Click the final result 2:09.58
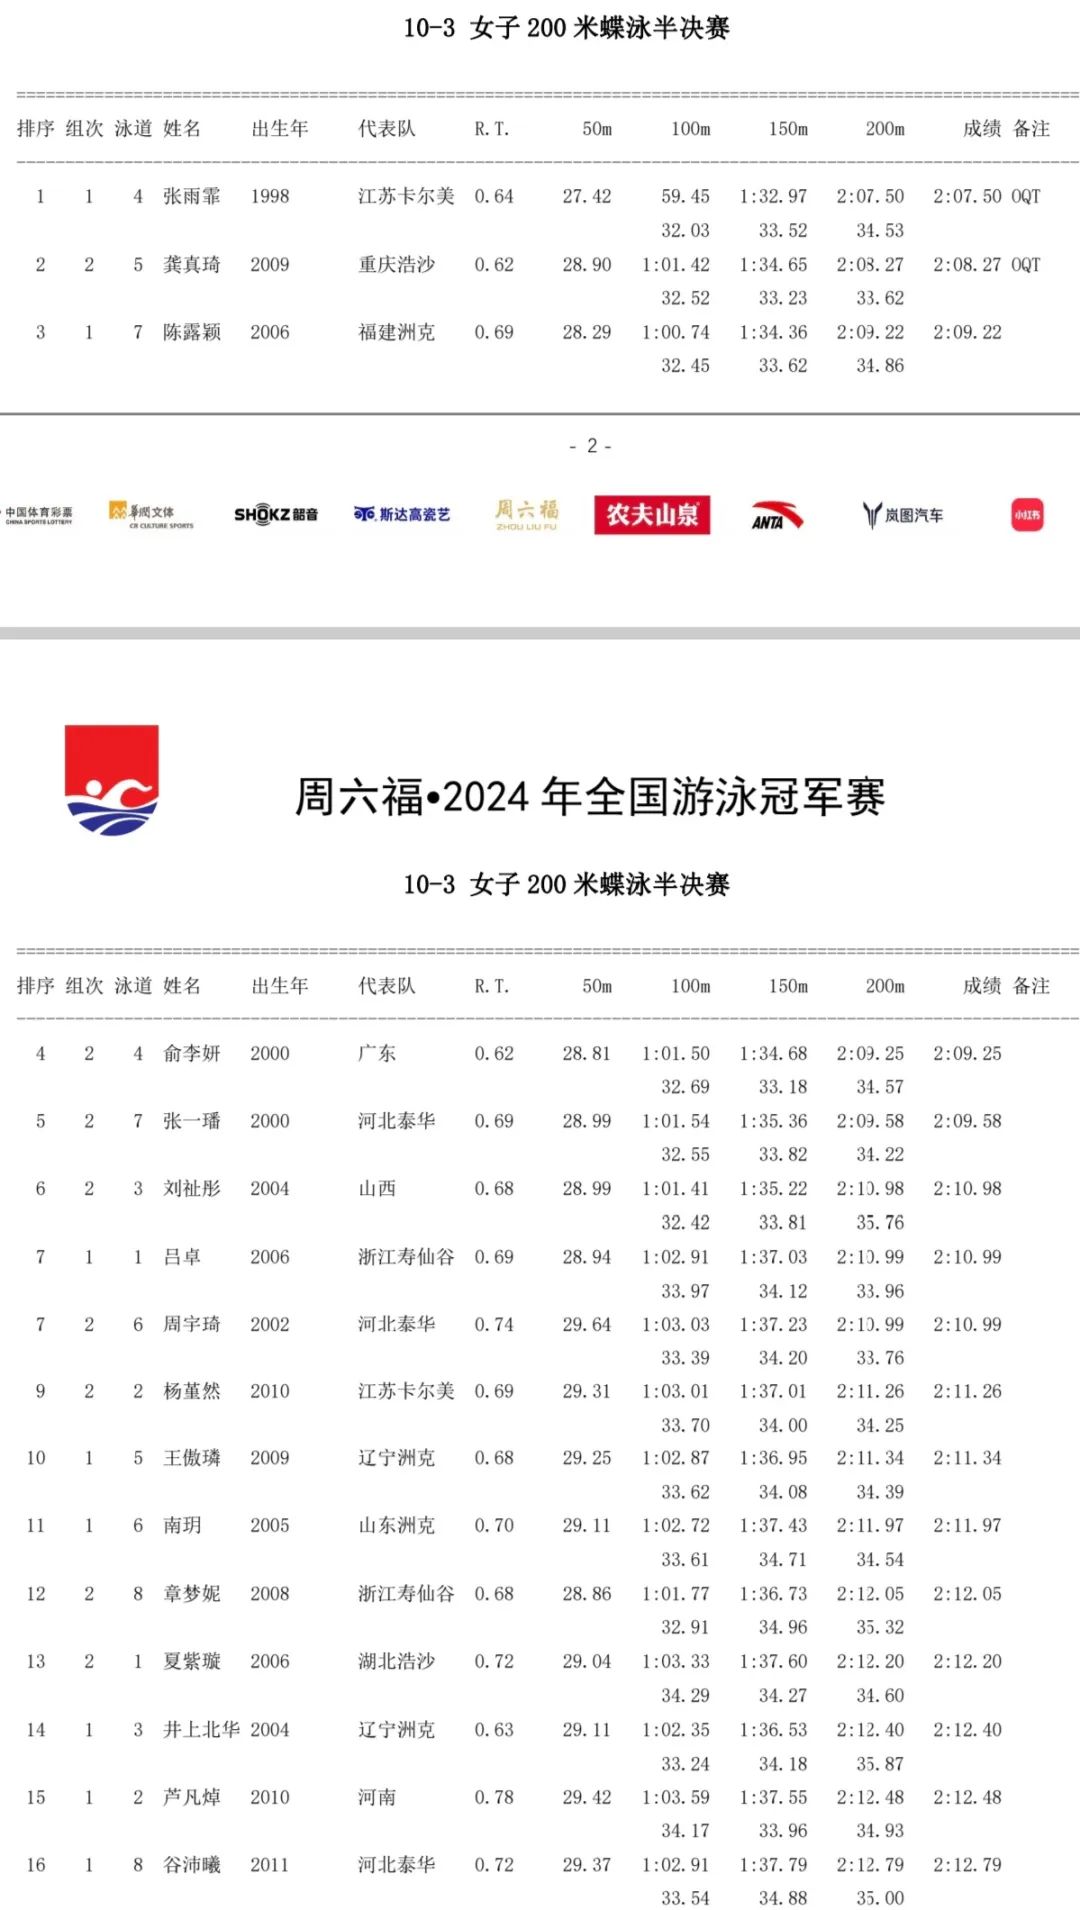 967,1121
